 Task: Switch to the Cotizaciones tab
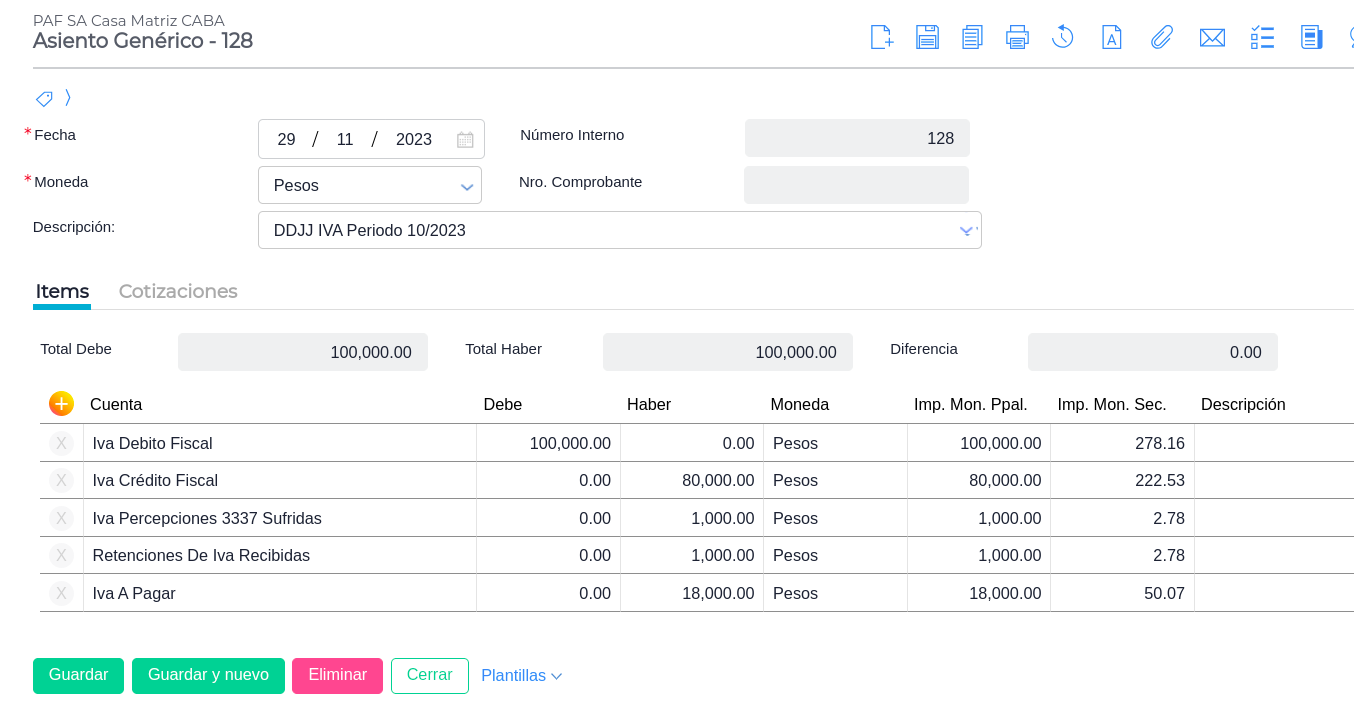178,291
